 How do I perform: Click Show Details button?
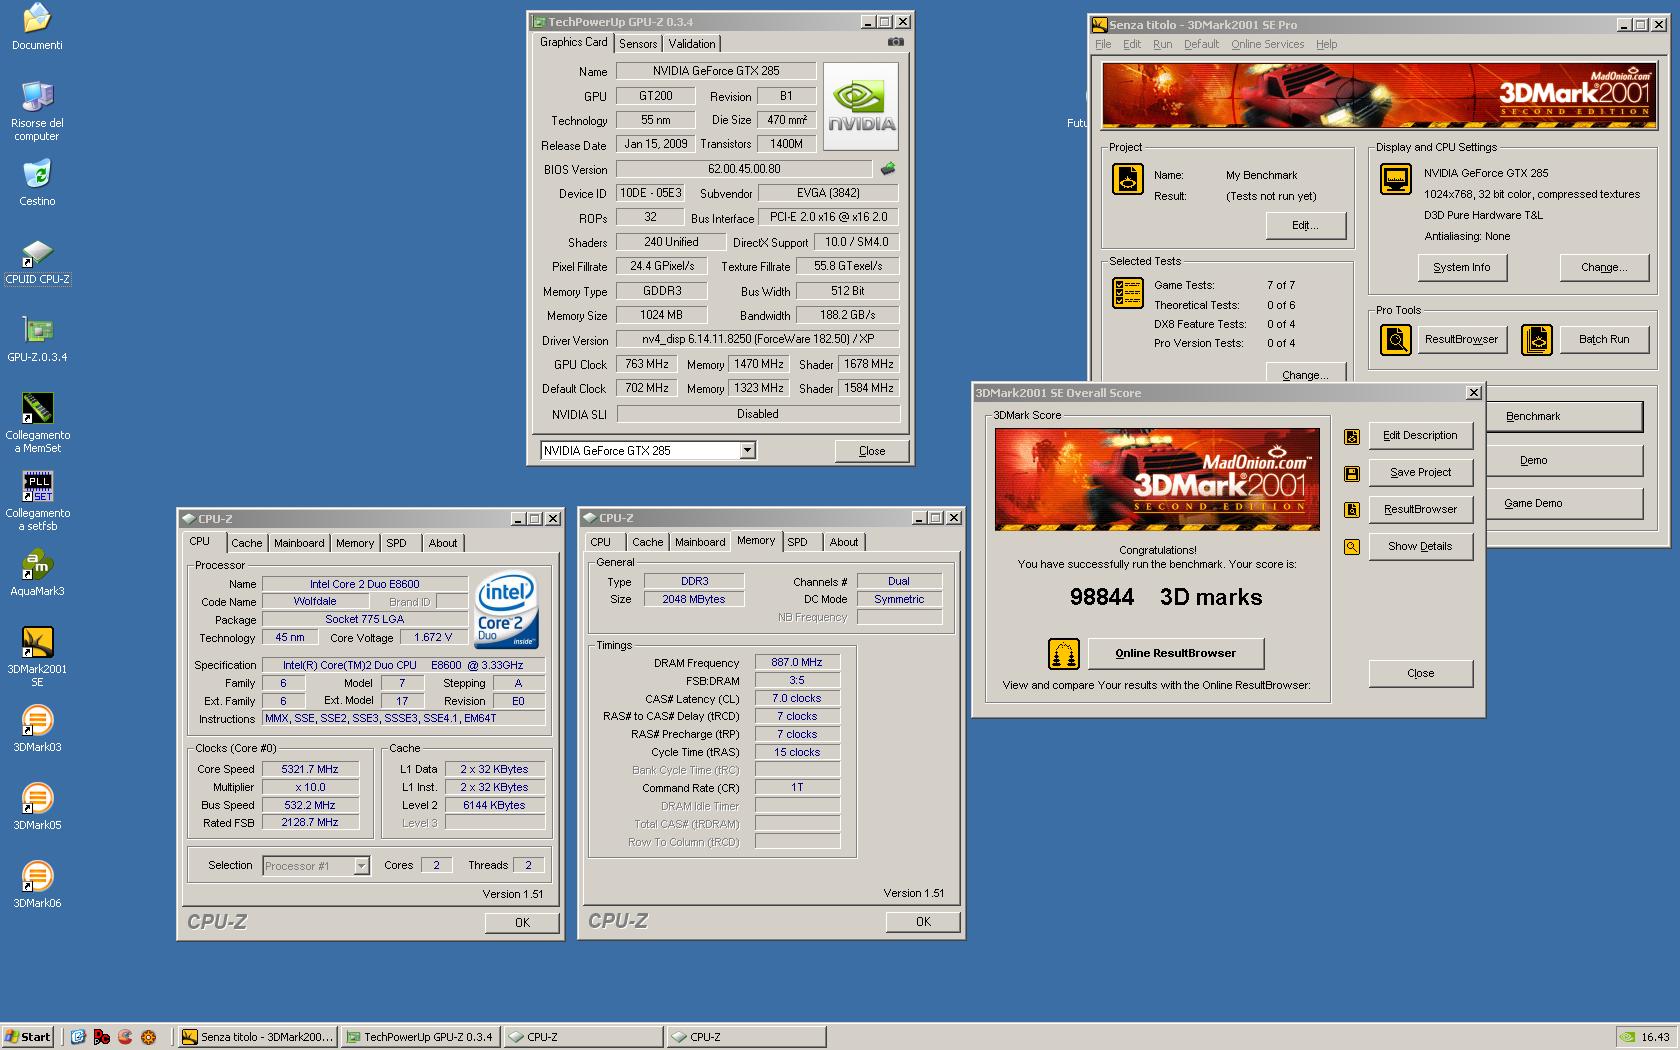(x=1420, y=547)
